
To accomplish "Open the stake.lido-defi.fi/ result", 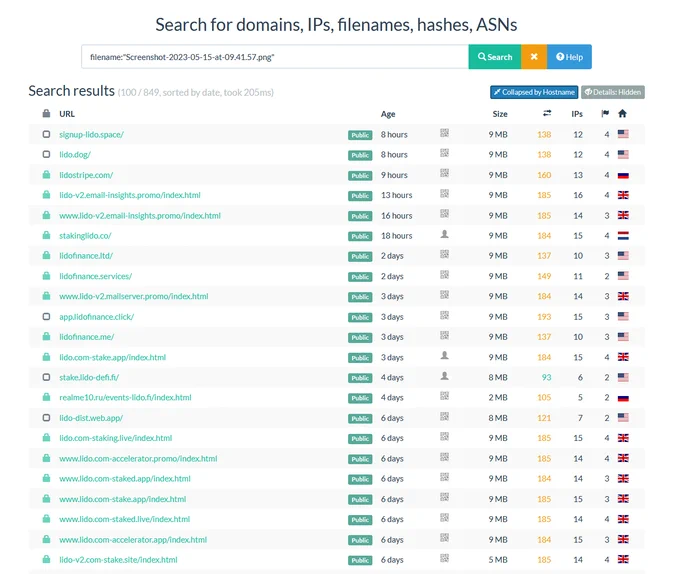I will pyautogui.click(x=89, y=377).
